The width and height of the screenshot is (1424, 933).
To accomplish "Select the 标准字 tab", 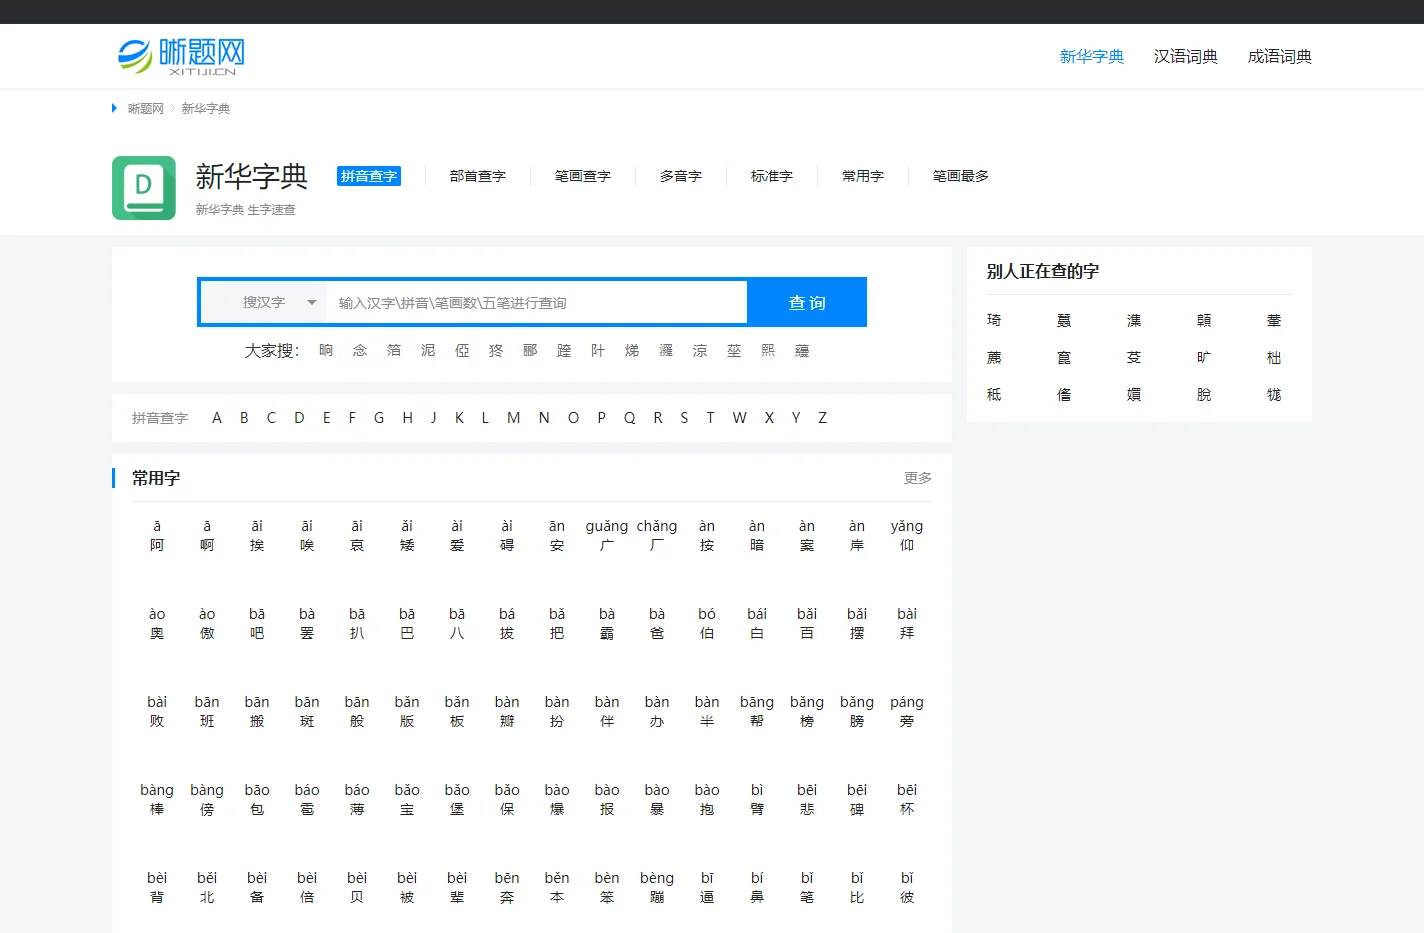I will 772,176.
